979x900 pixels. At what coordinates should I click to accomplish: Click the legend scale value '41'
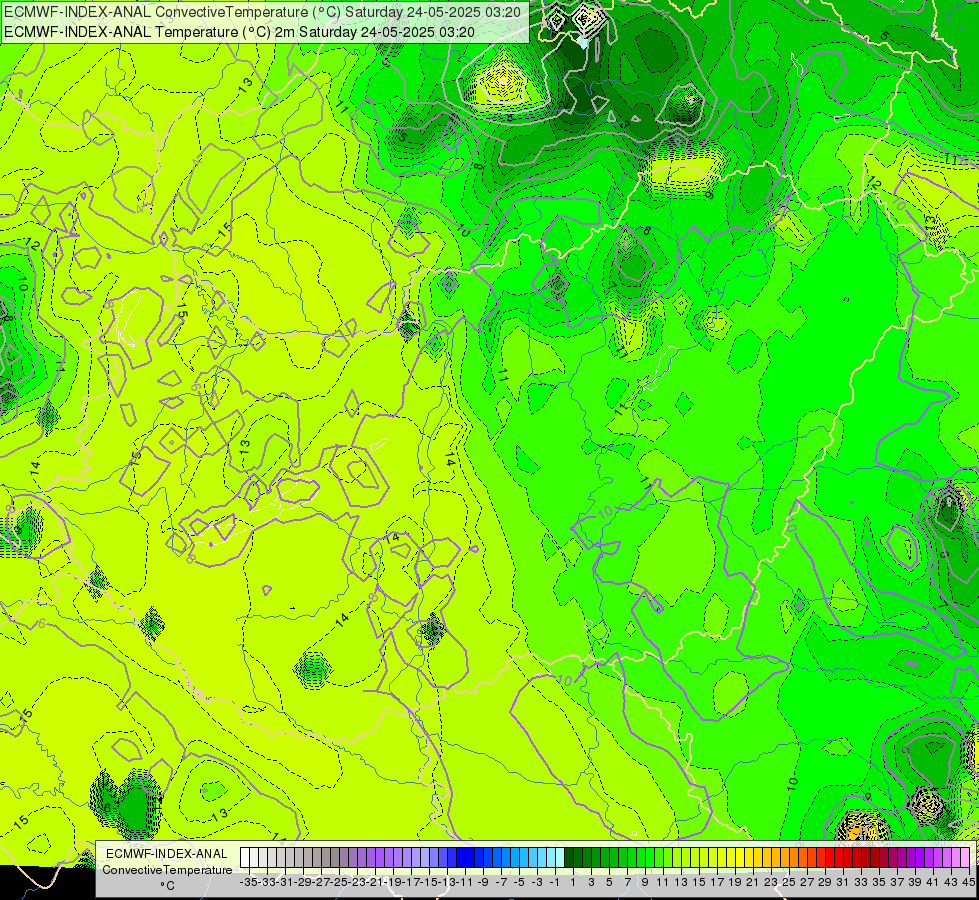point(933,883)
